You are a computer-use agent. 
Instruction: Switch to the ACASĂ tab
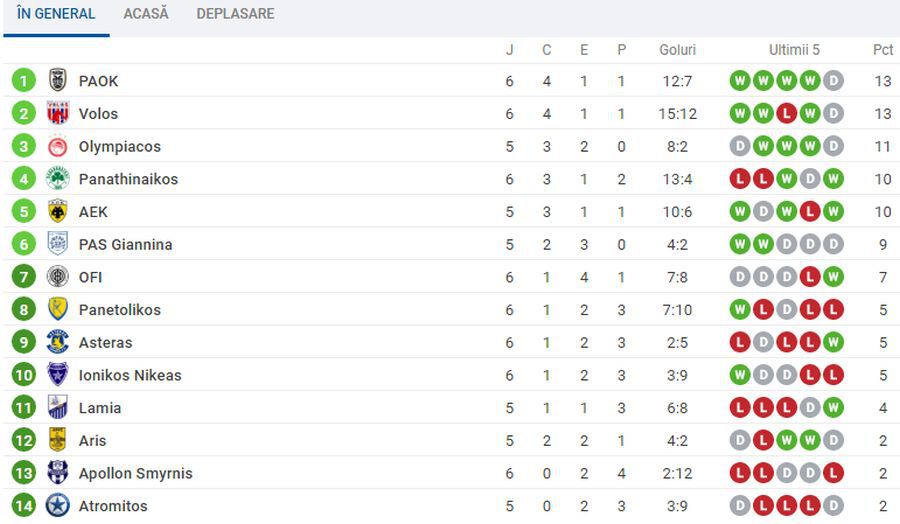coord(146,14)
